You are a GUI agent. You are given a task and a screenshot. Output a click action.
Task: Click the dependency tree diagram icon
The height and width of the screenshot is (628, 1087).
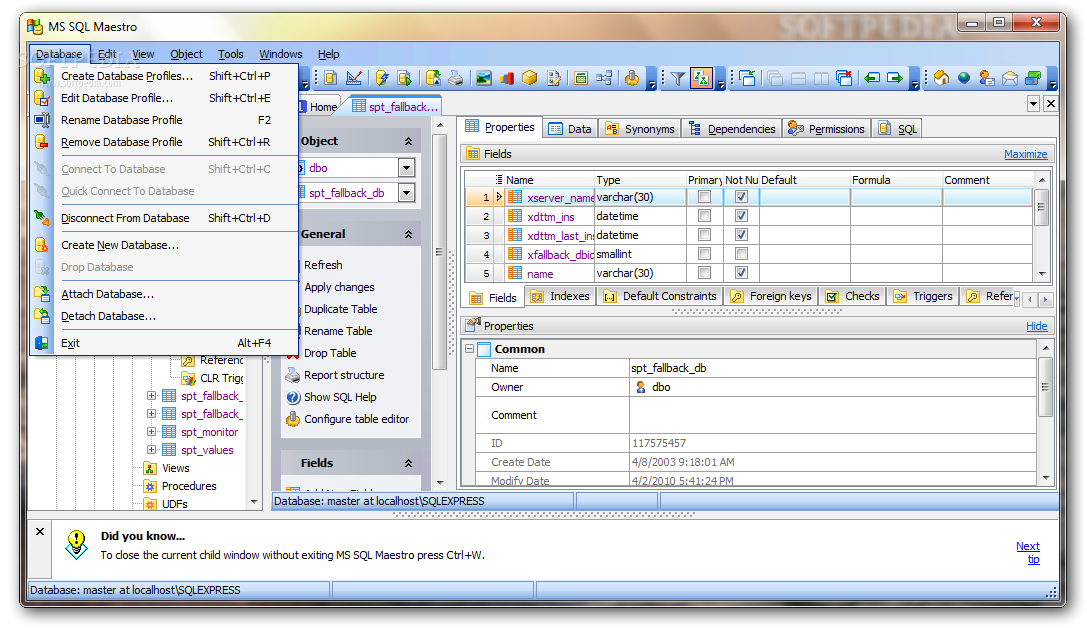coord(604,78)
